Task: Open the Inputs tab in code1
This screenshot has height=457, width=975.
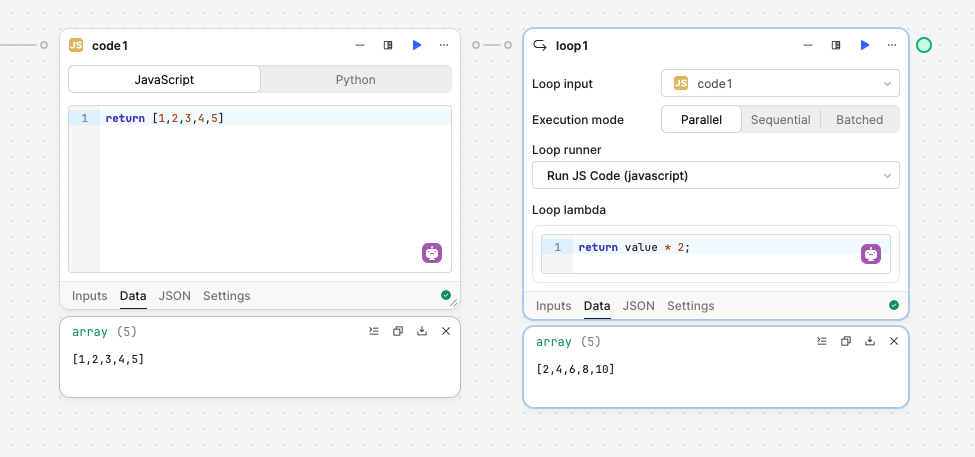Action: [x=90, y=296]
